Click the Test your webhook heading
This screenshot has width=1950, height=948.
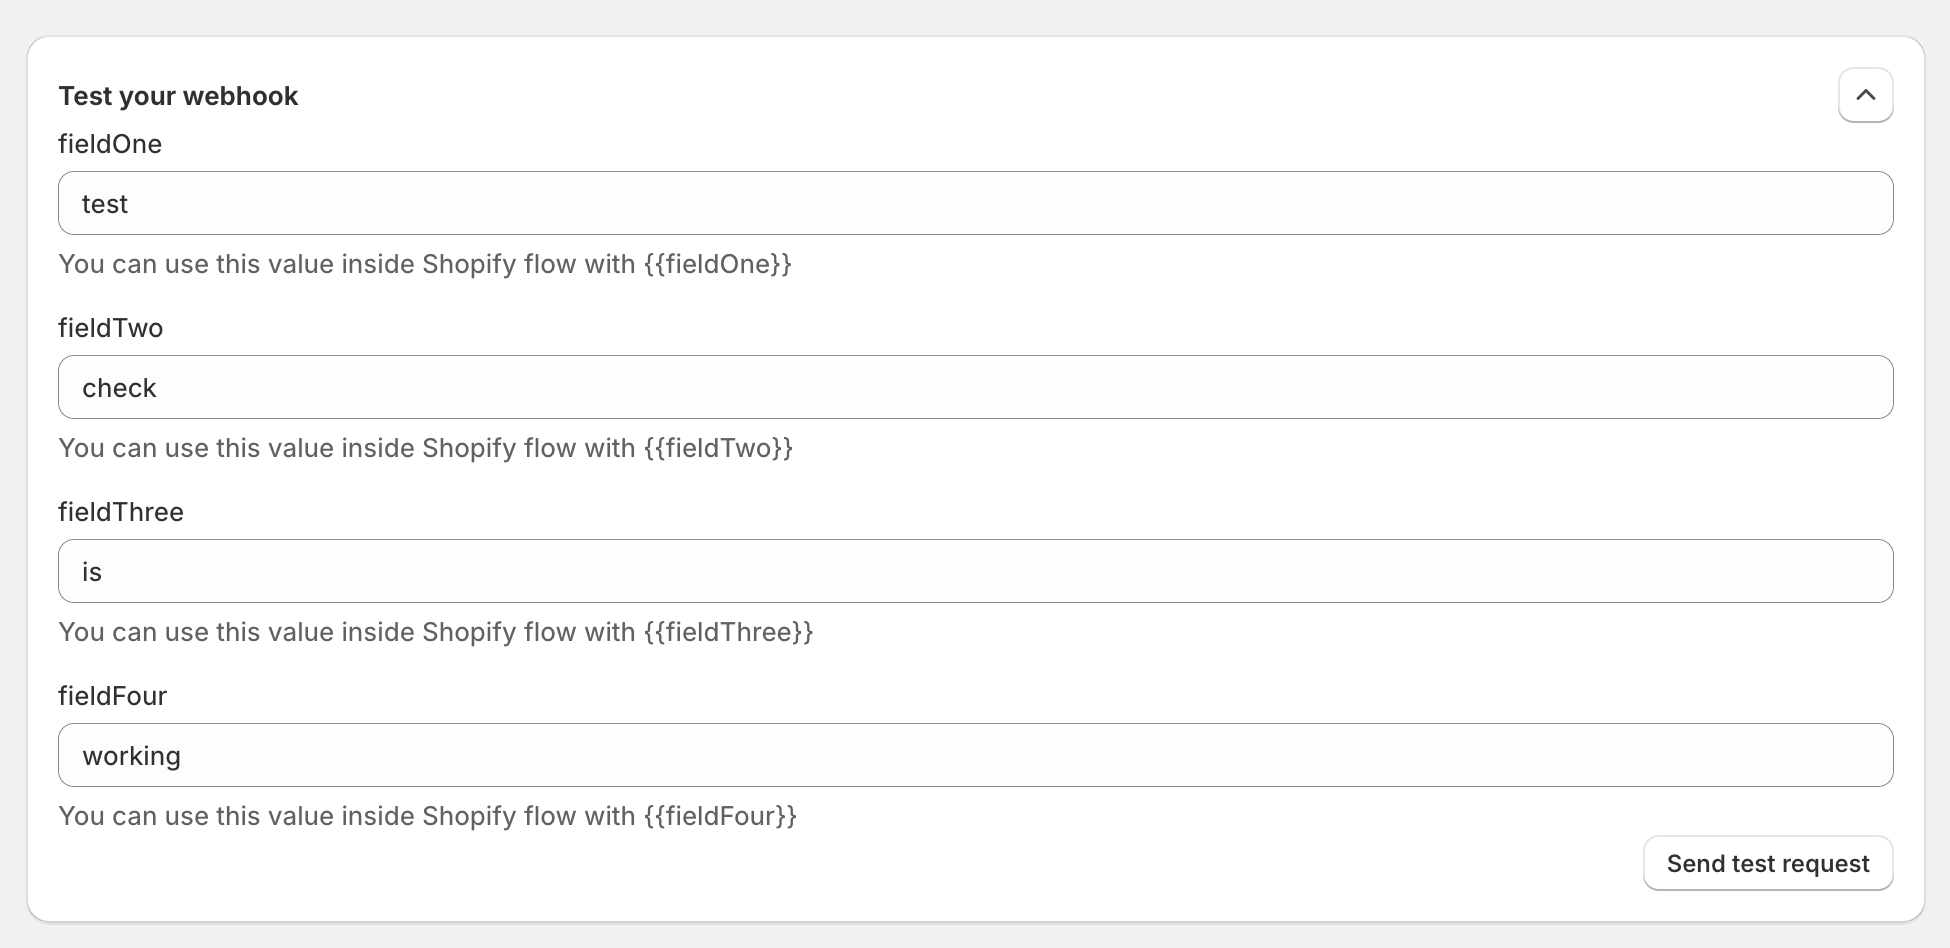(178, 96)
